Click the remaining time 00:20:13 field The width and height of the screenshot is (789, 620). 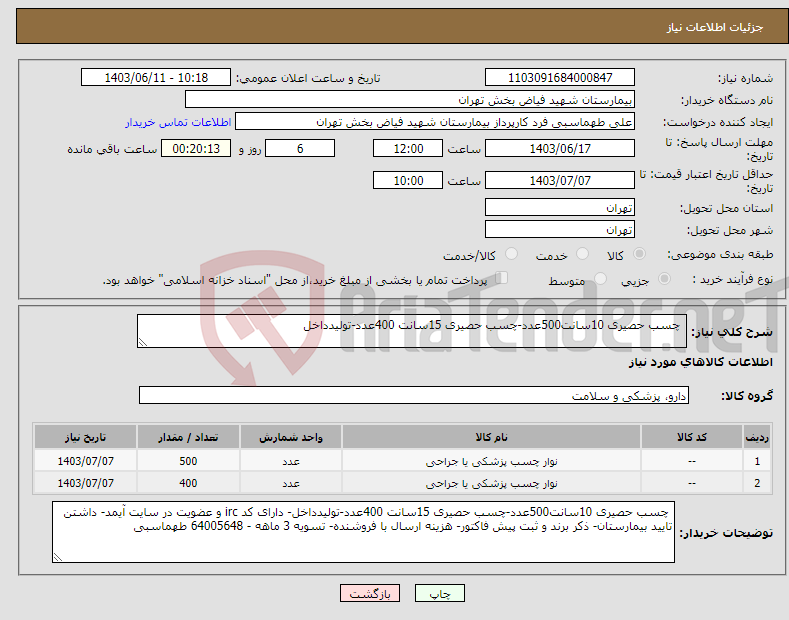tap(196, 148)
